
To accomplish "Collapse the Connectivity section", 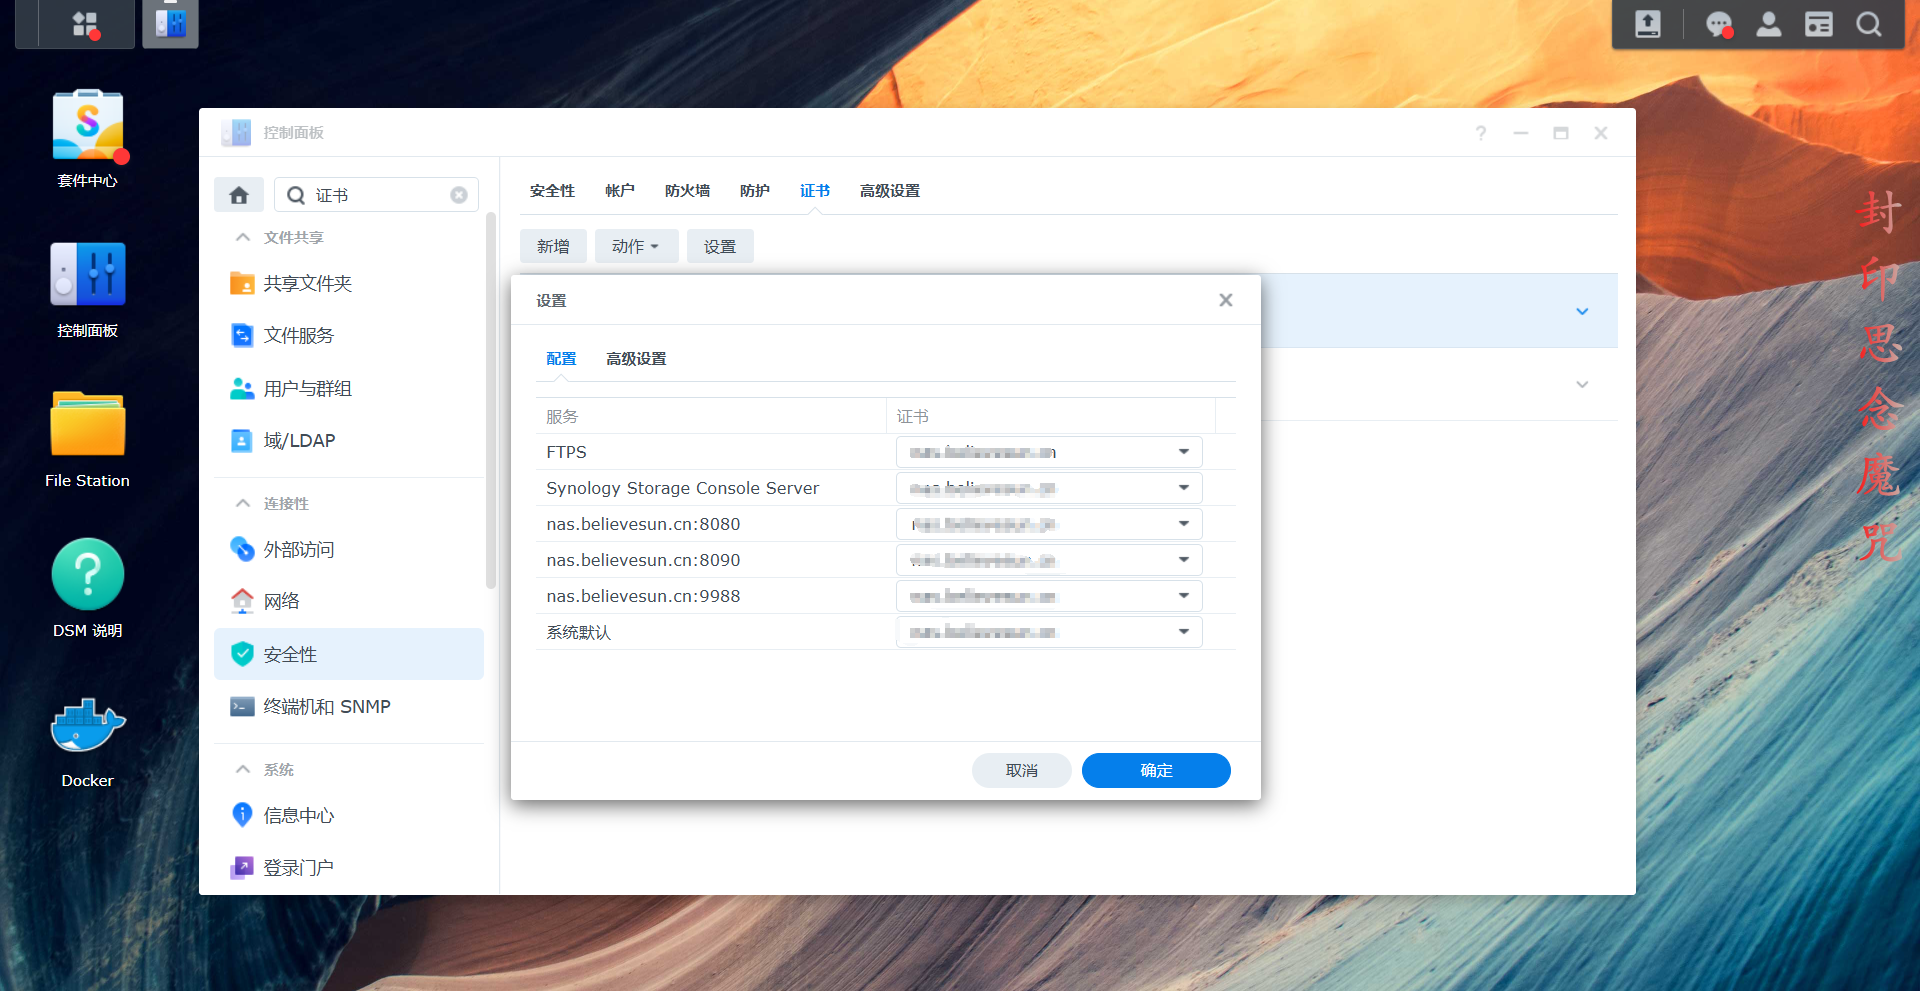I will tap(242, 503).
